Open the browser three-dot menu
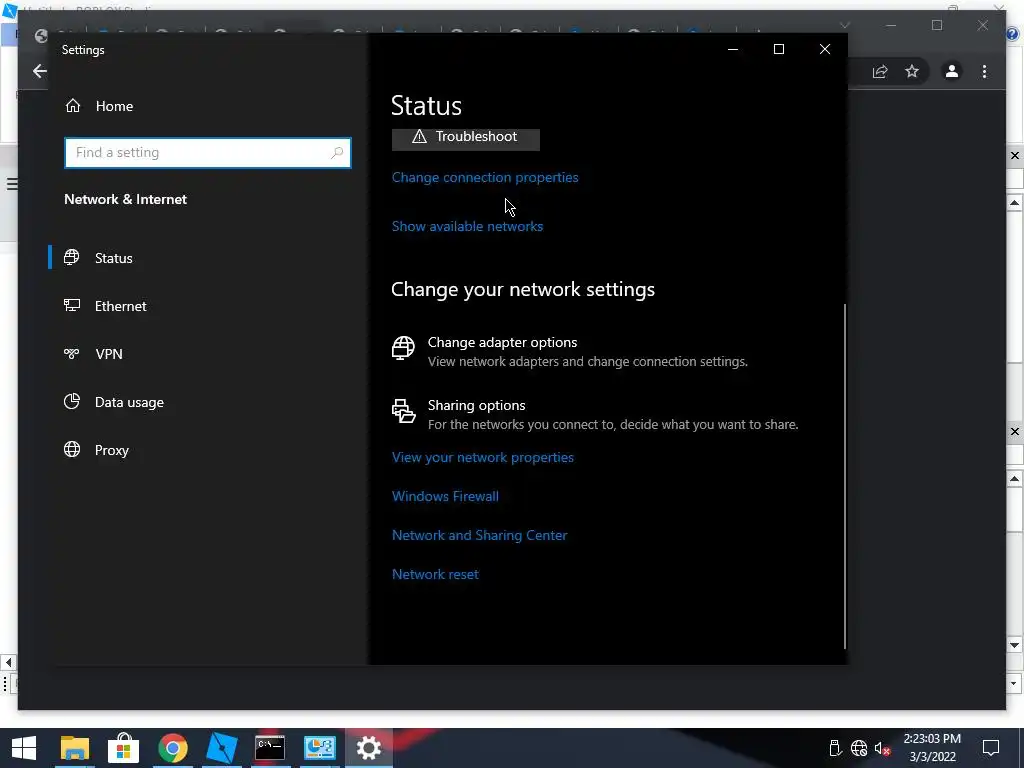The height and width of the screenshot is (768, 1024). coord(984,71)
